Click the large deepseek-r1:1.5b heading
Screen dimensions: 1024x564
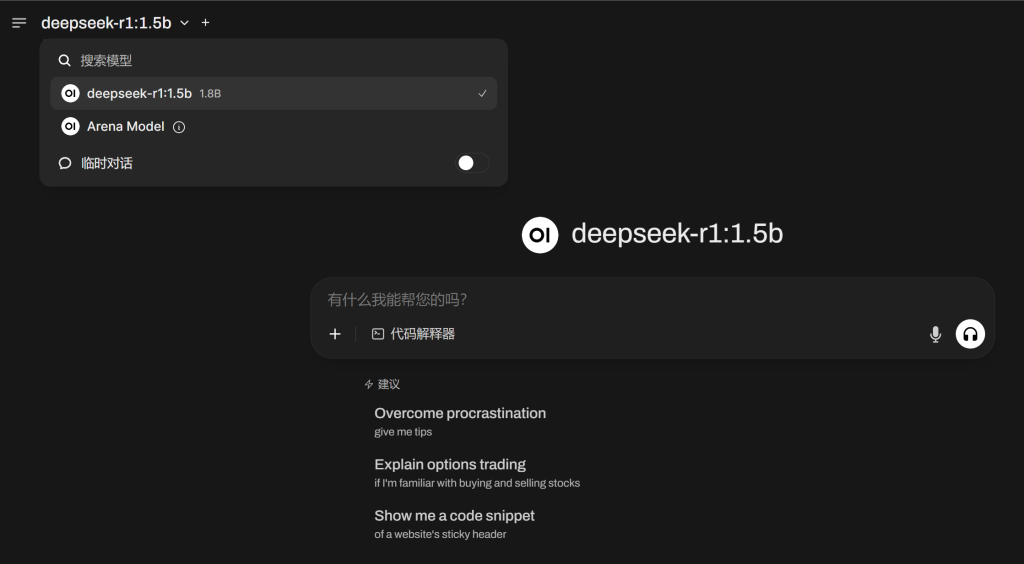677,234
